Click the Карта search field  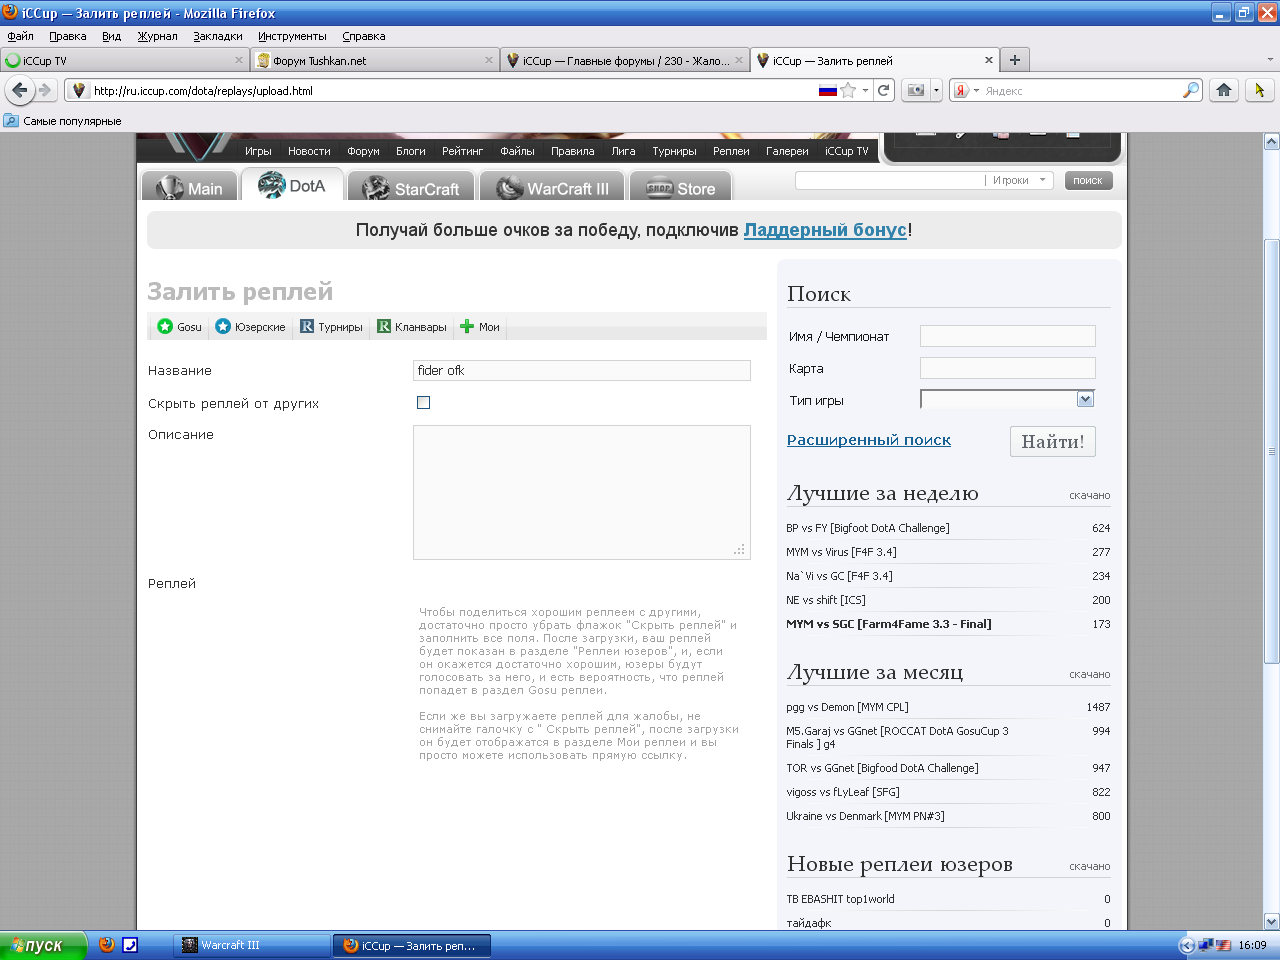pos(1007,368)
